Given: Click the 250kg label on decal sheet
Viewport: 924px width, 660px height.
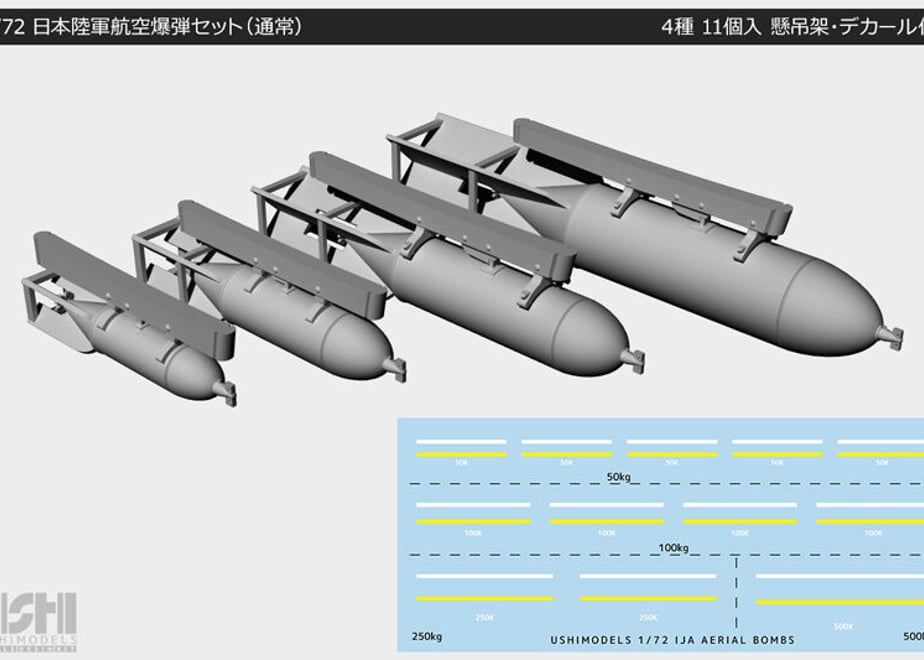Looking at the screenshot, I should (427, 636).
